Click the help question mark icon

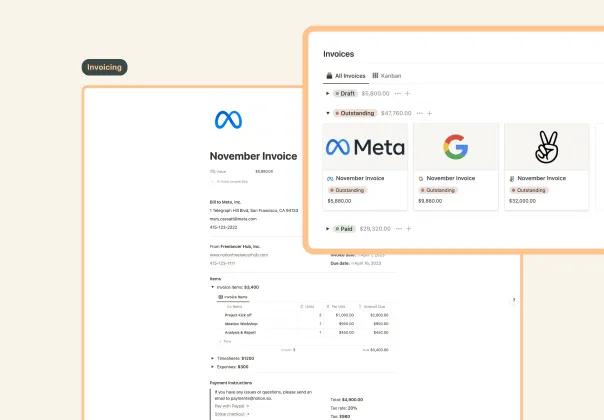pos(513,299)
